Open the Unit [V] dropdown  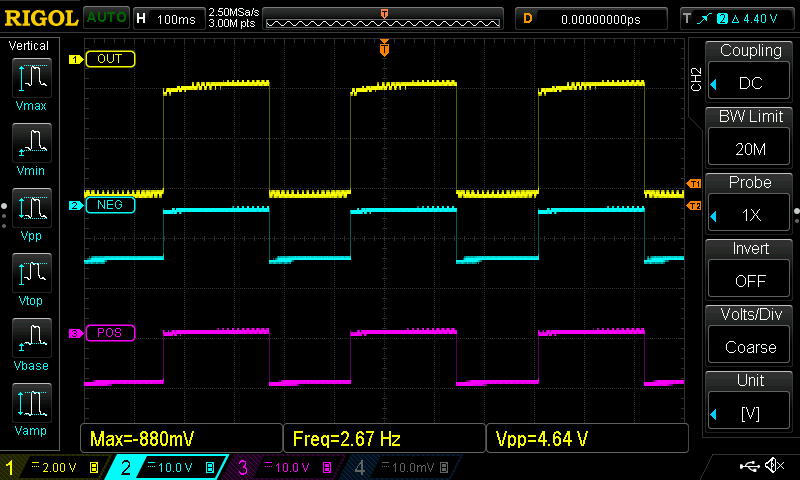750,400
